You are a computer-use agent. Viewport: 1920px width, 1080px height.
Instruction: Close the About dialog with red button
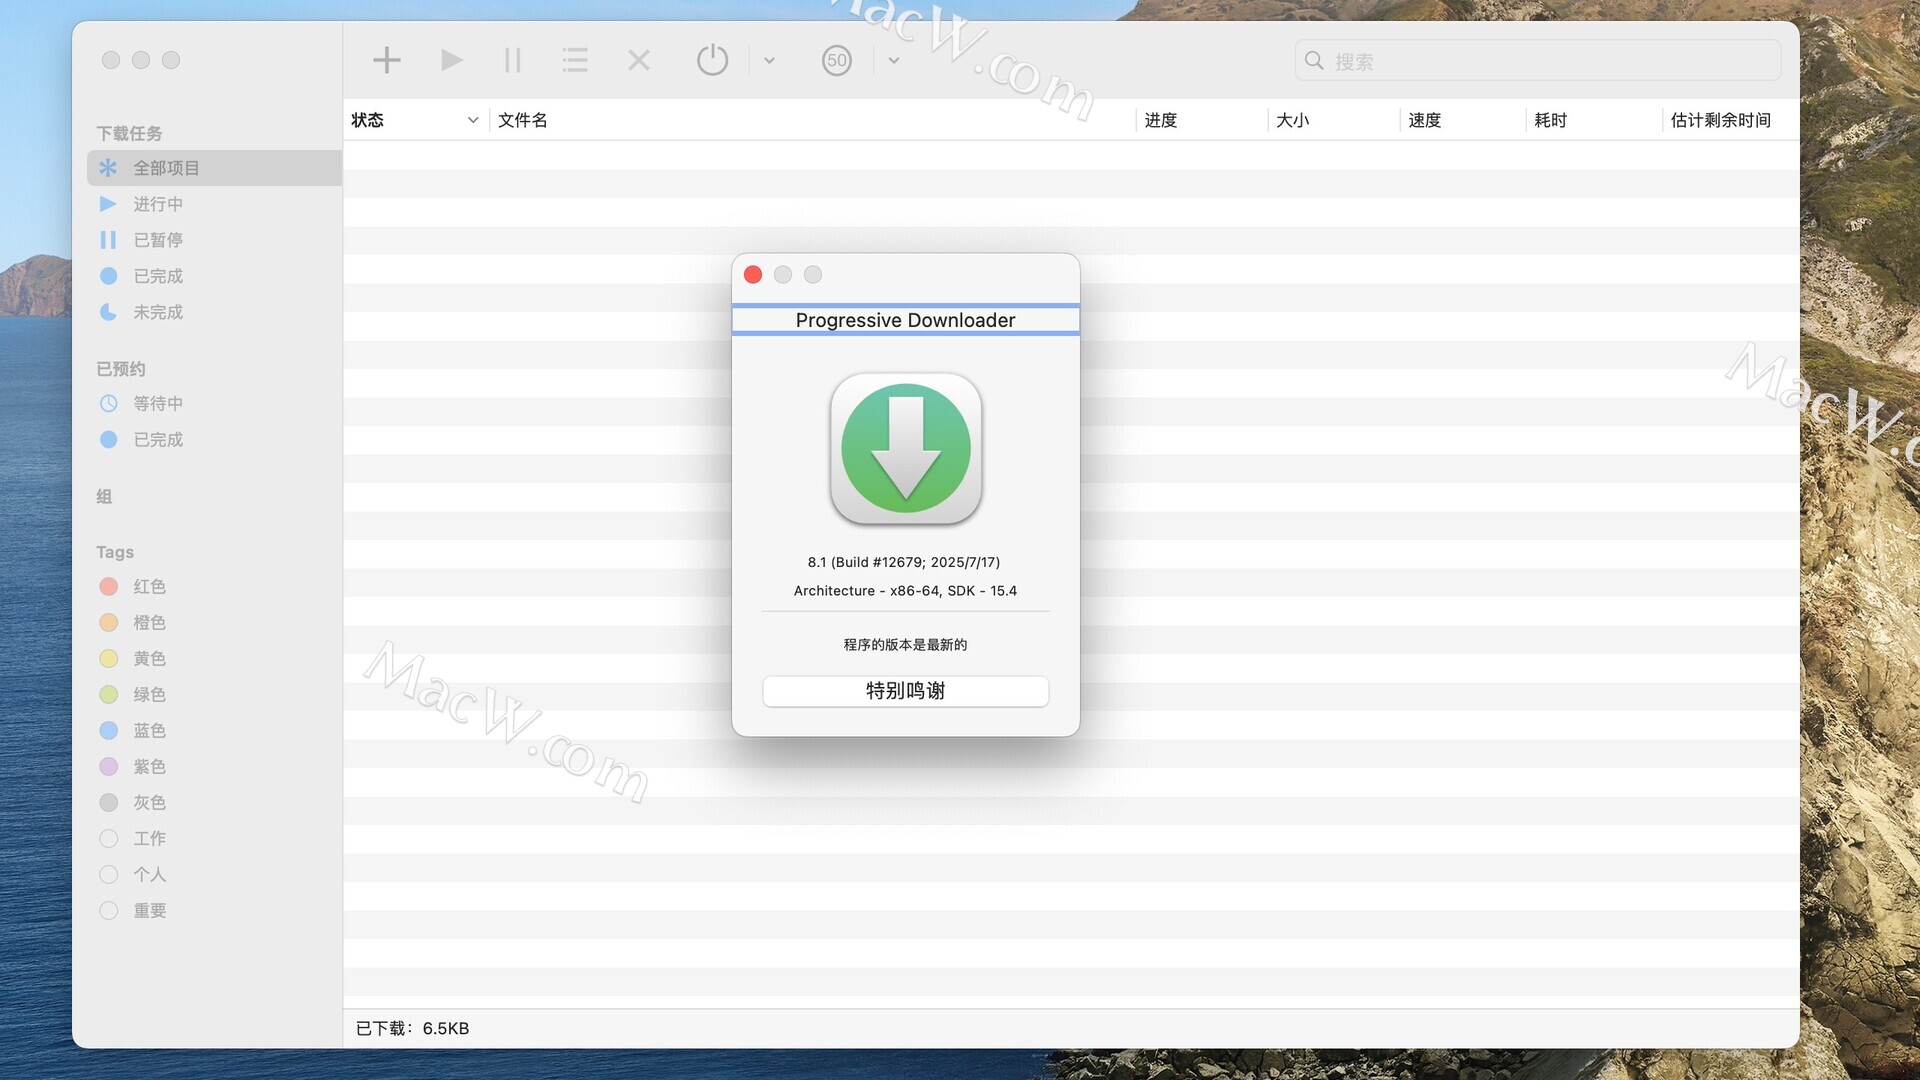753,274
